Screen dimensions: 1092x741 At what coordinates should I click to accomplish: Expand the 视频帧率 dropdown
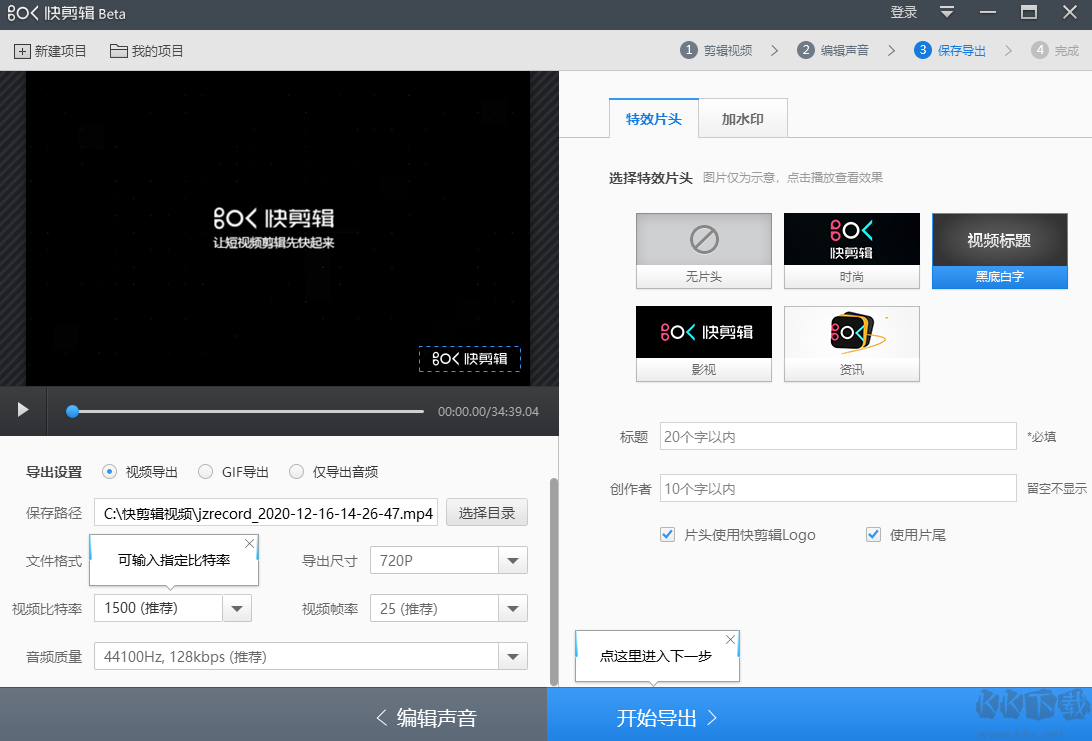513,609
